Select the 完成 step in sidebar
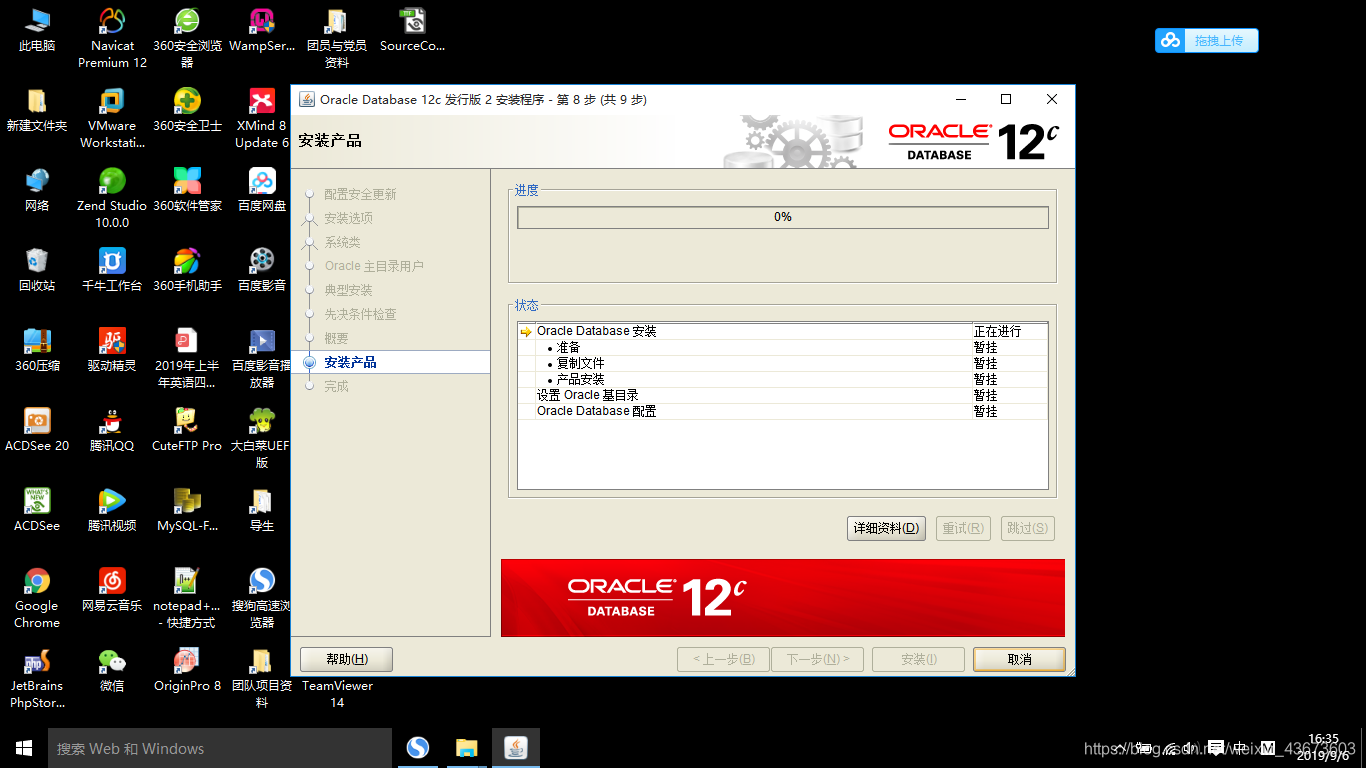This screenshot has width=1366, height=768. (x=336, y=386)
